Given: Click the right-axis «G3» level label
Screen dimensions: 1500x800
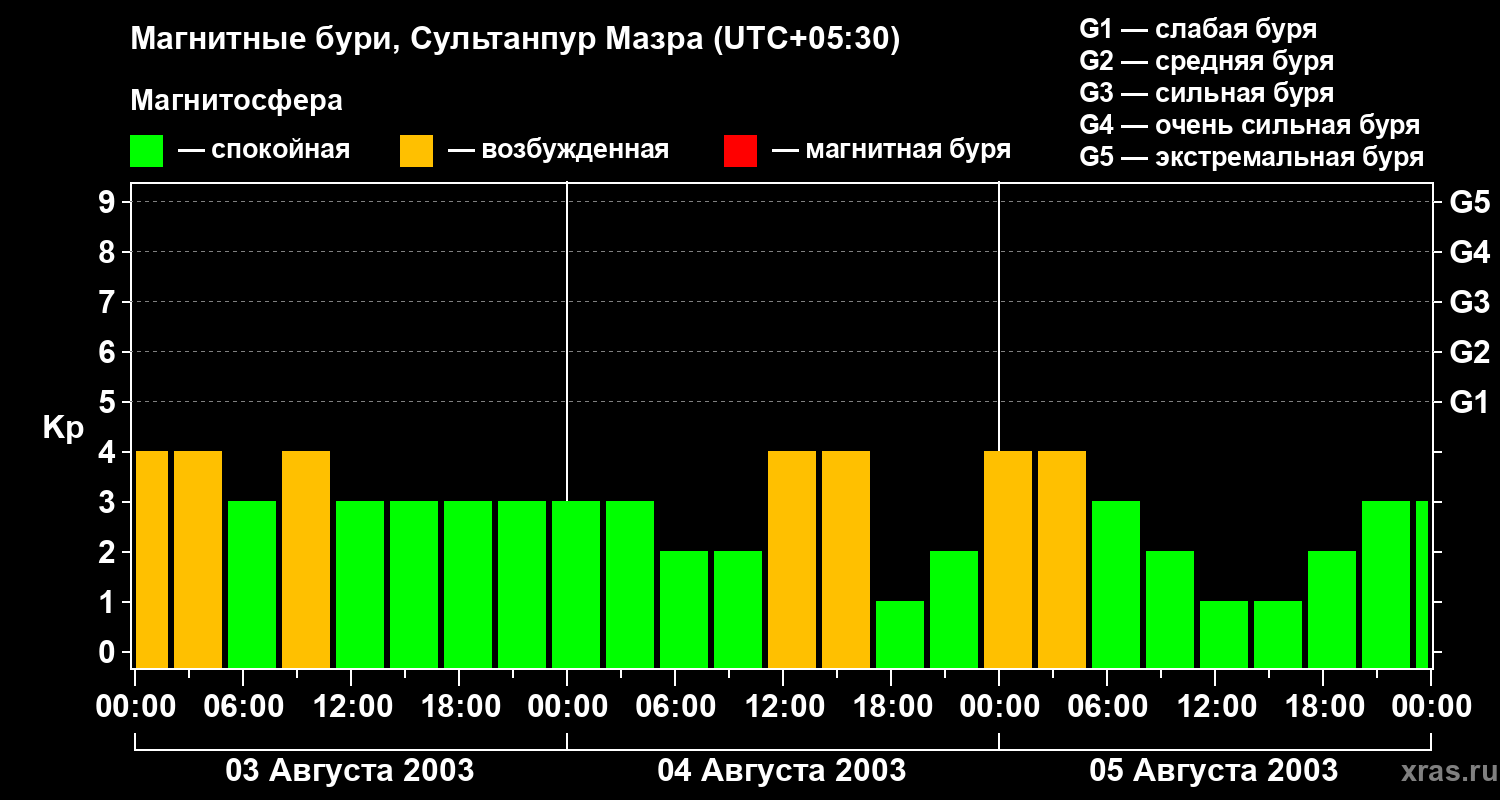Looking at the screenshot, I should [1469, 302].
